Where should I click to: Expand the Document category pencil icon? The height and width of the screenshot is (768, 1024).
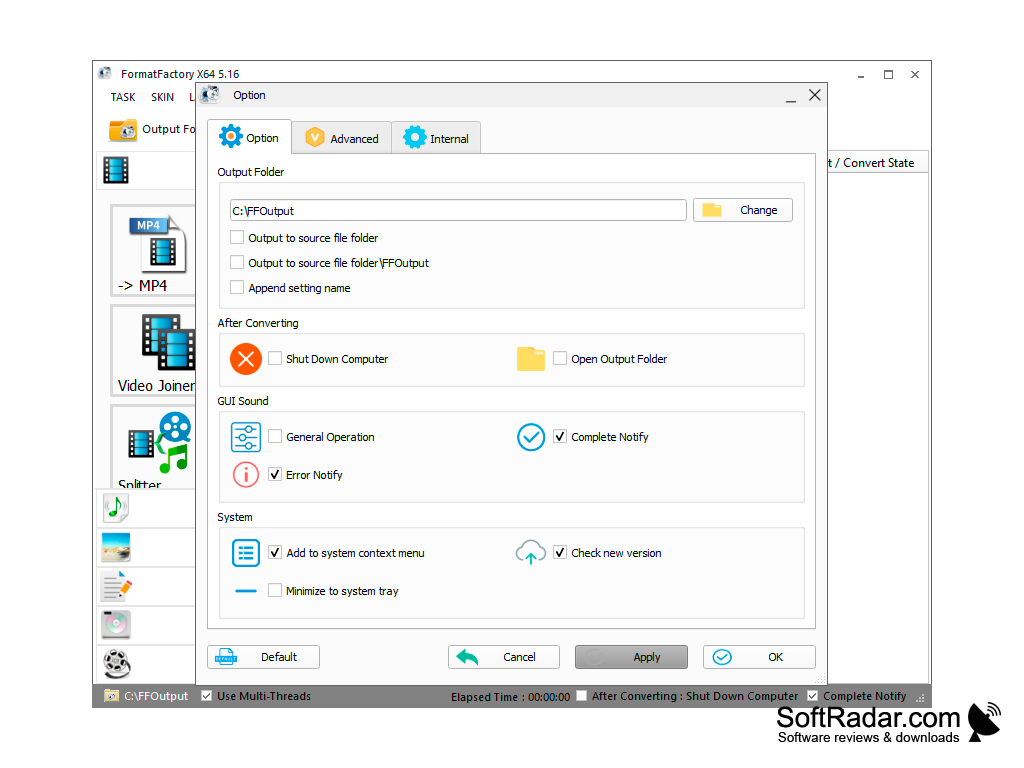point(116,586)
